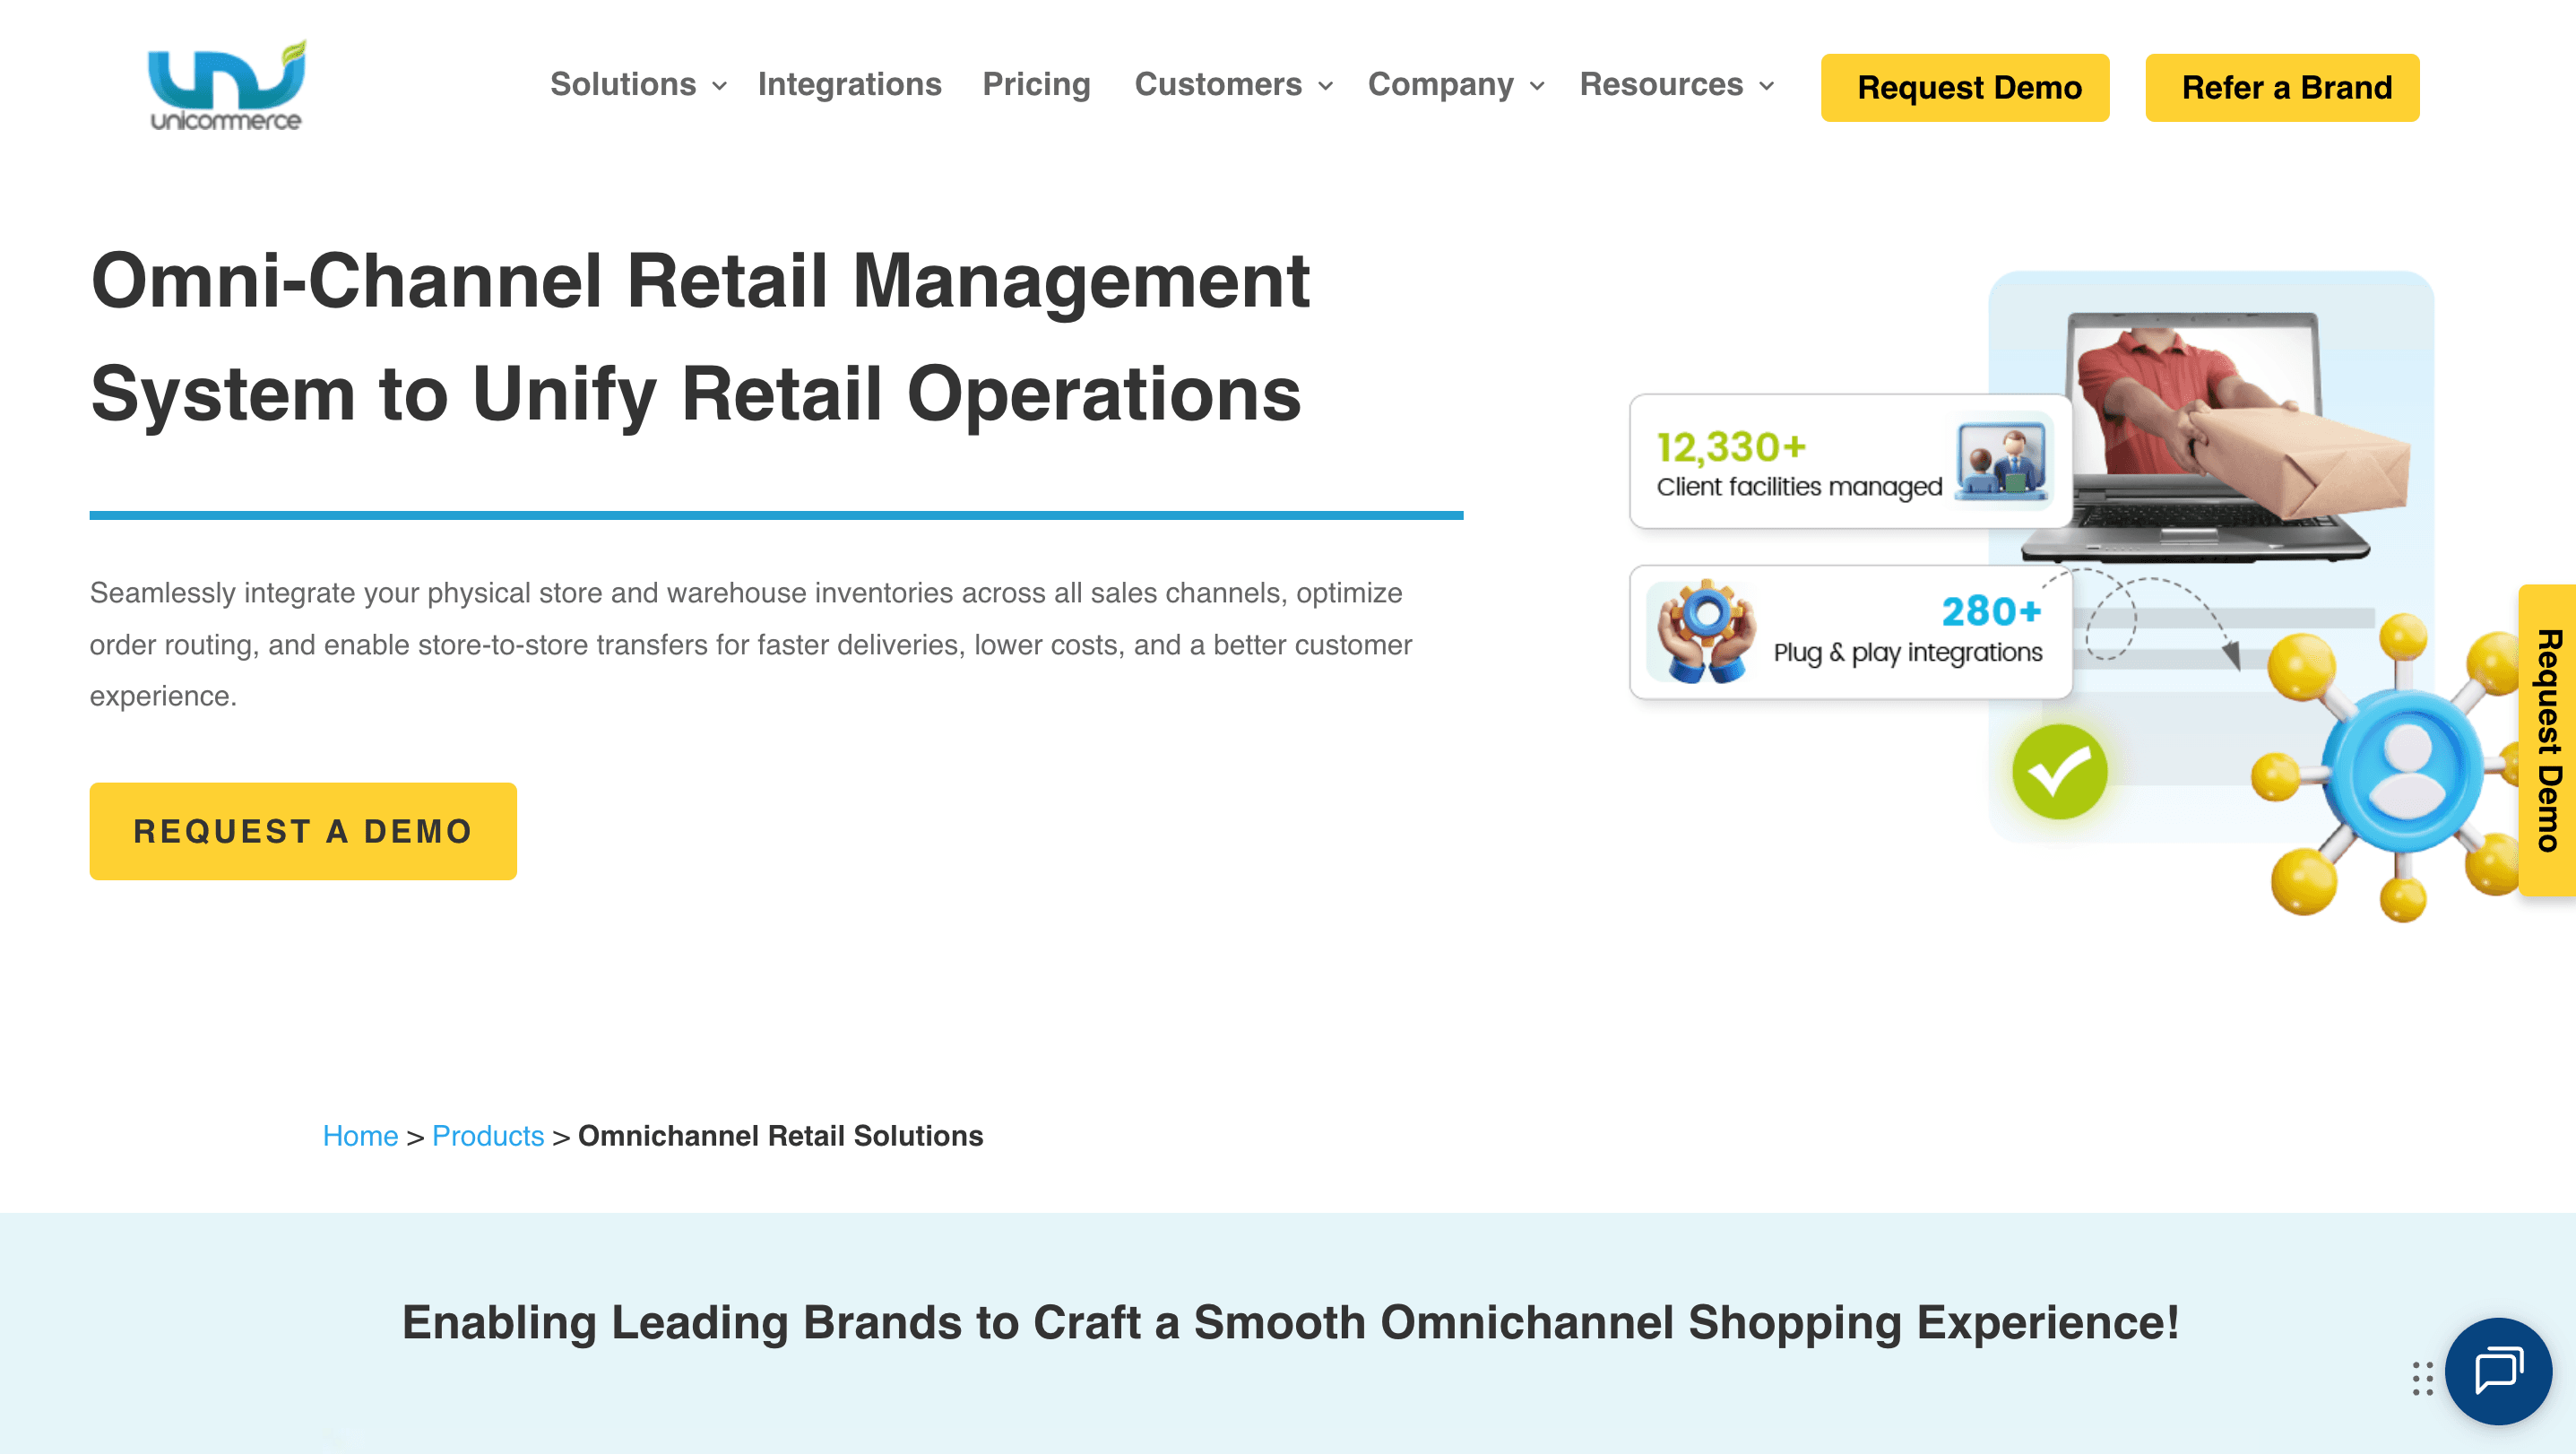The width and height of the screenshot is (2576, 1454).
Task: Click the Request Demo button
Action: [x=1964, y=87]
